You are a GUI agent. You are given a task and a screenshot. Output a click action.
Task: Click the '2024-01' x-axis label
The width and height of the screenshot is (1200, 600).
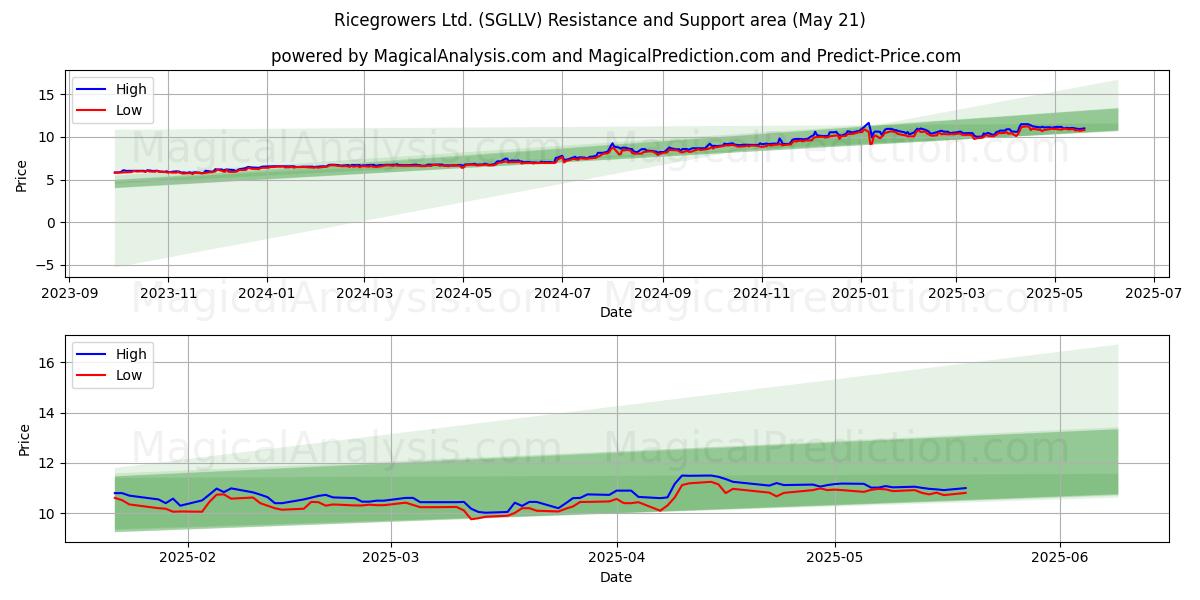(266, 292)
